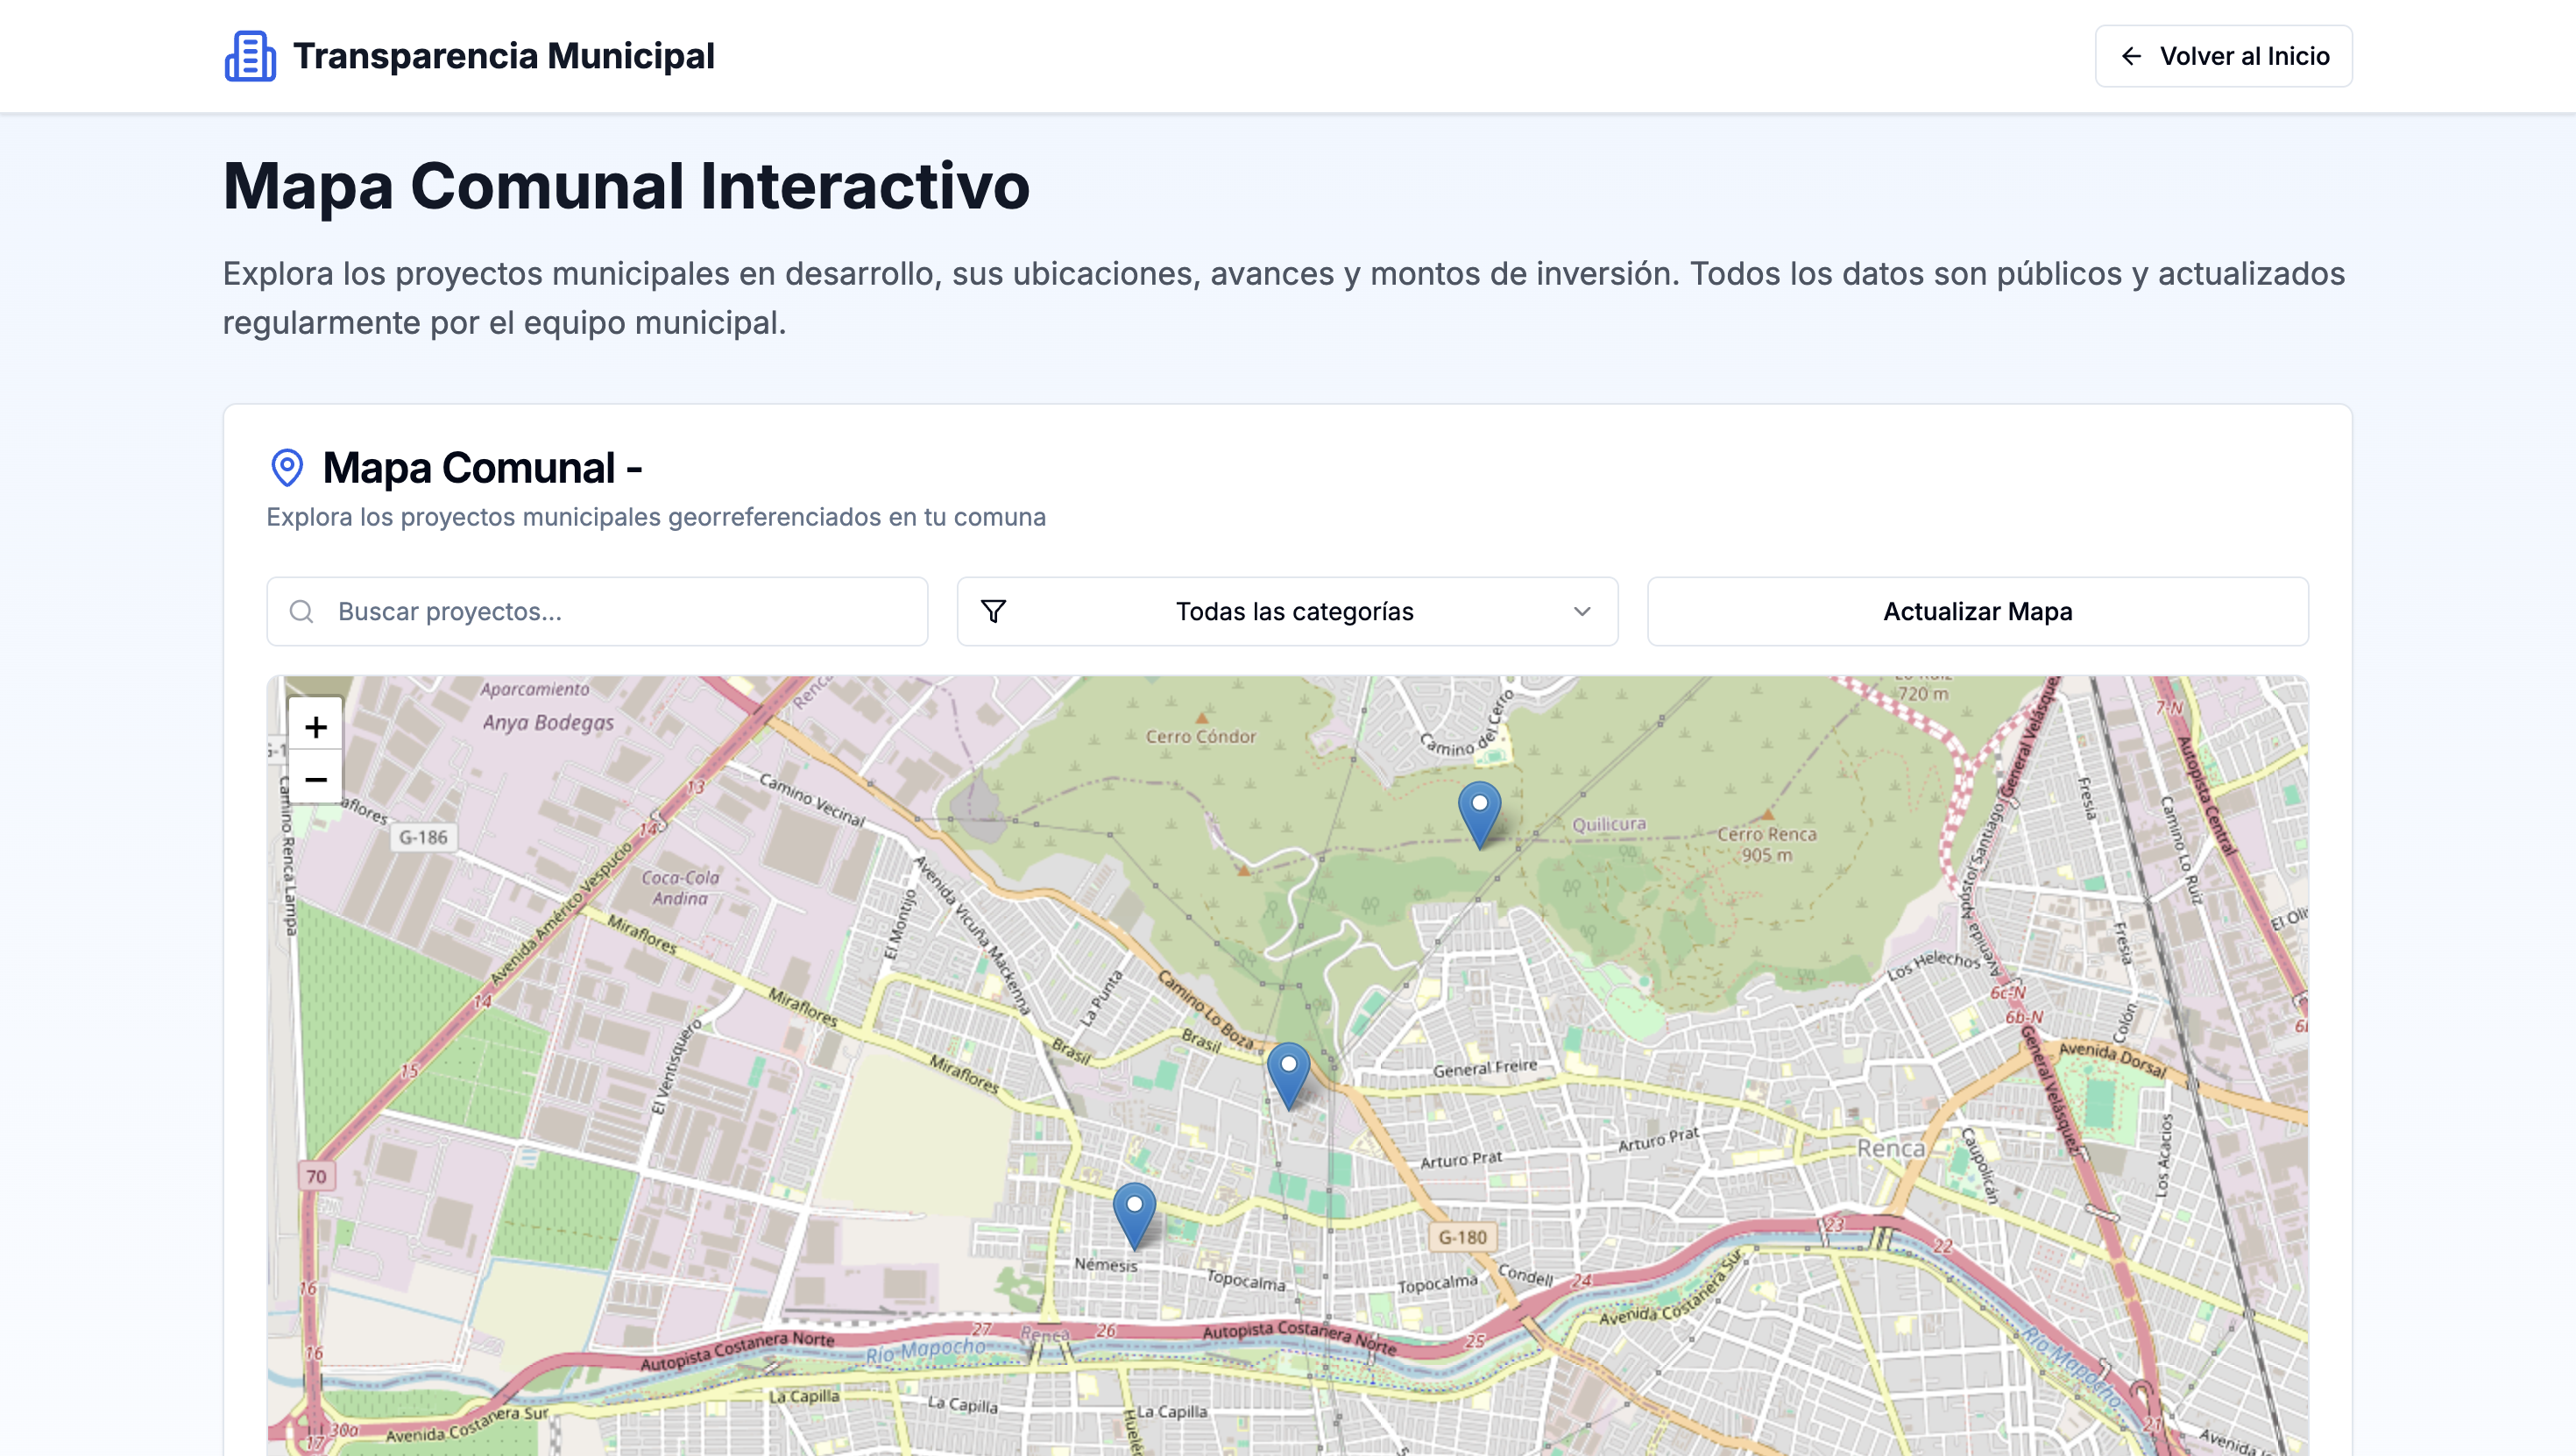The width and height of the screenshot is (2576, 1456).
Task: Select the Mapa Comunal panel header
Action: pos(483,466)
